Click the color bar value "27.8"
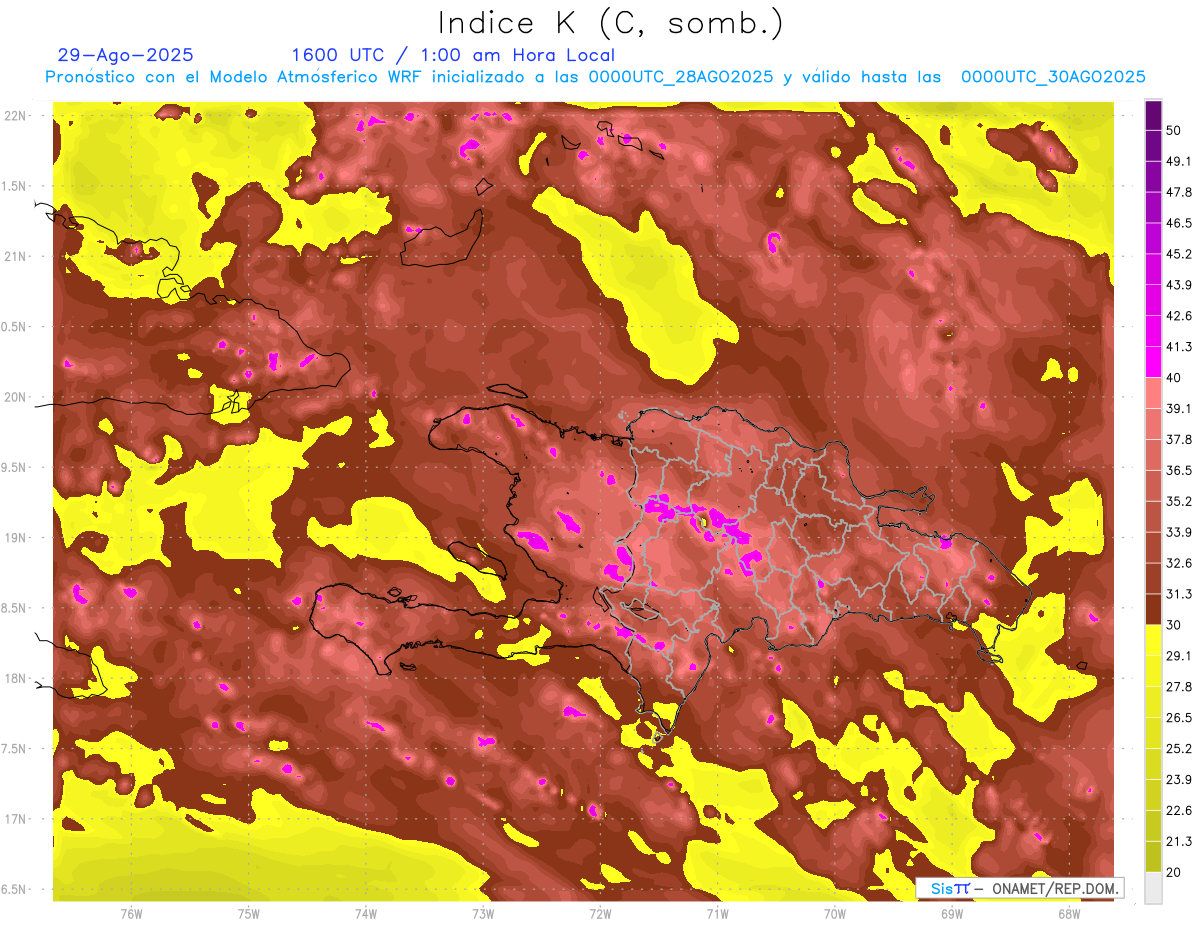Screen dimensions: 1200x927 point(1178,686)
